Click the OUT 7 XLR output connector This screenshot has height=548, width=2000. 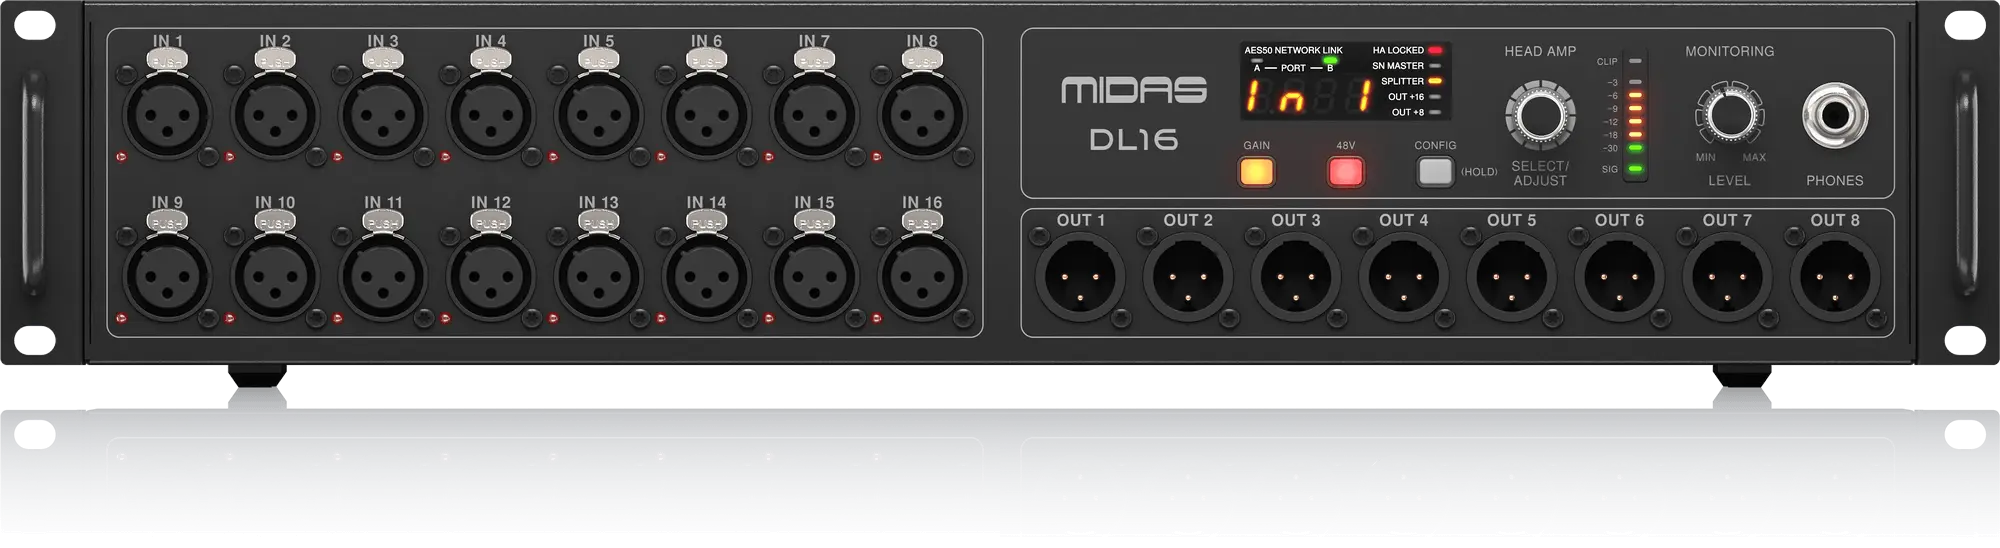1728,276
